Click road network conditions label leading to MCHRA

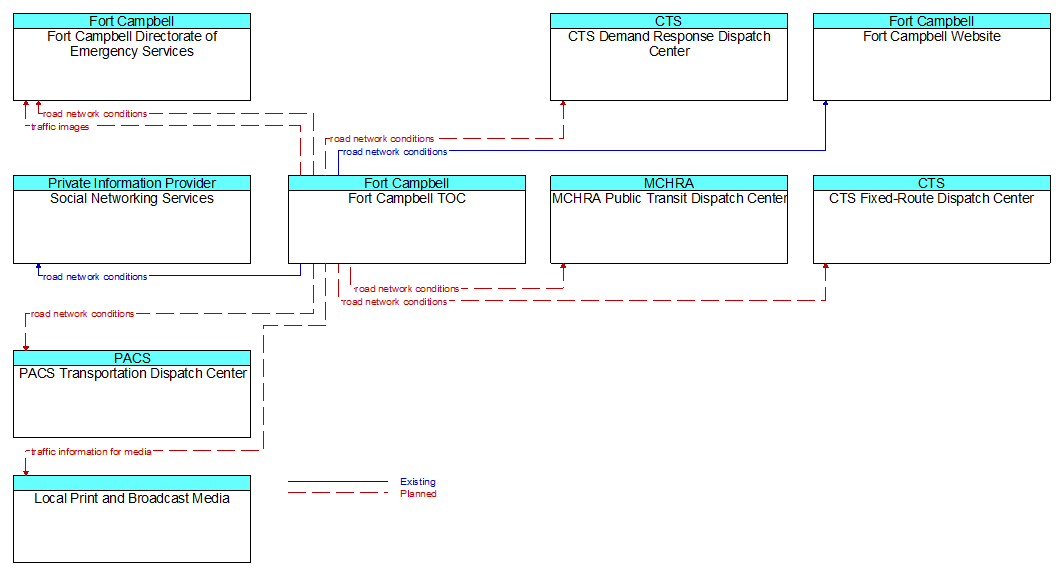407,289
